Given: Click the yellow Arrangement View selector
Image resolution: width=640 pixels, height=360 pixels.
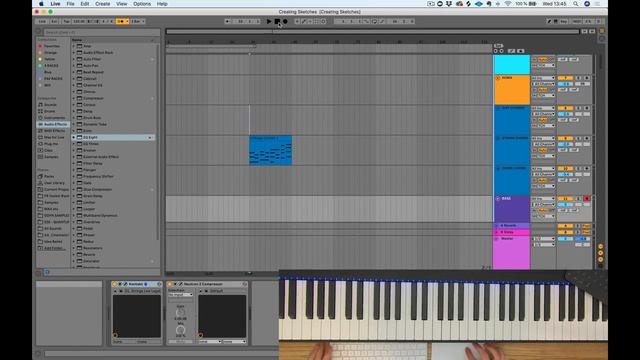Looking at the screenshot, I should [x=602, y=31].
